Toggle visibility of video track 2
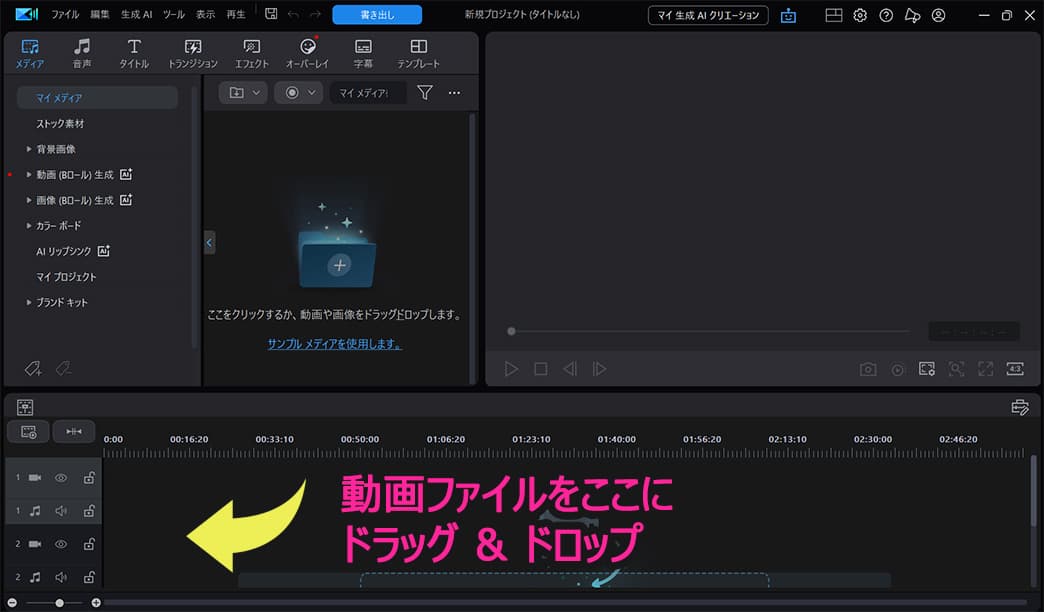Image resolution: width=1044 pixels, height=612 pixels. coord(61,544)
